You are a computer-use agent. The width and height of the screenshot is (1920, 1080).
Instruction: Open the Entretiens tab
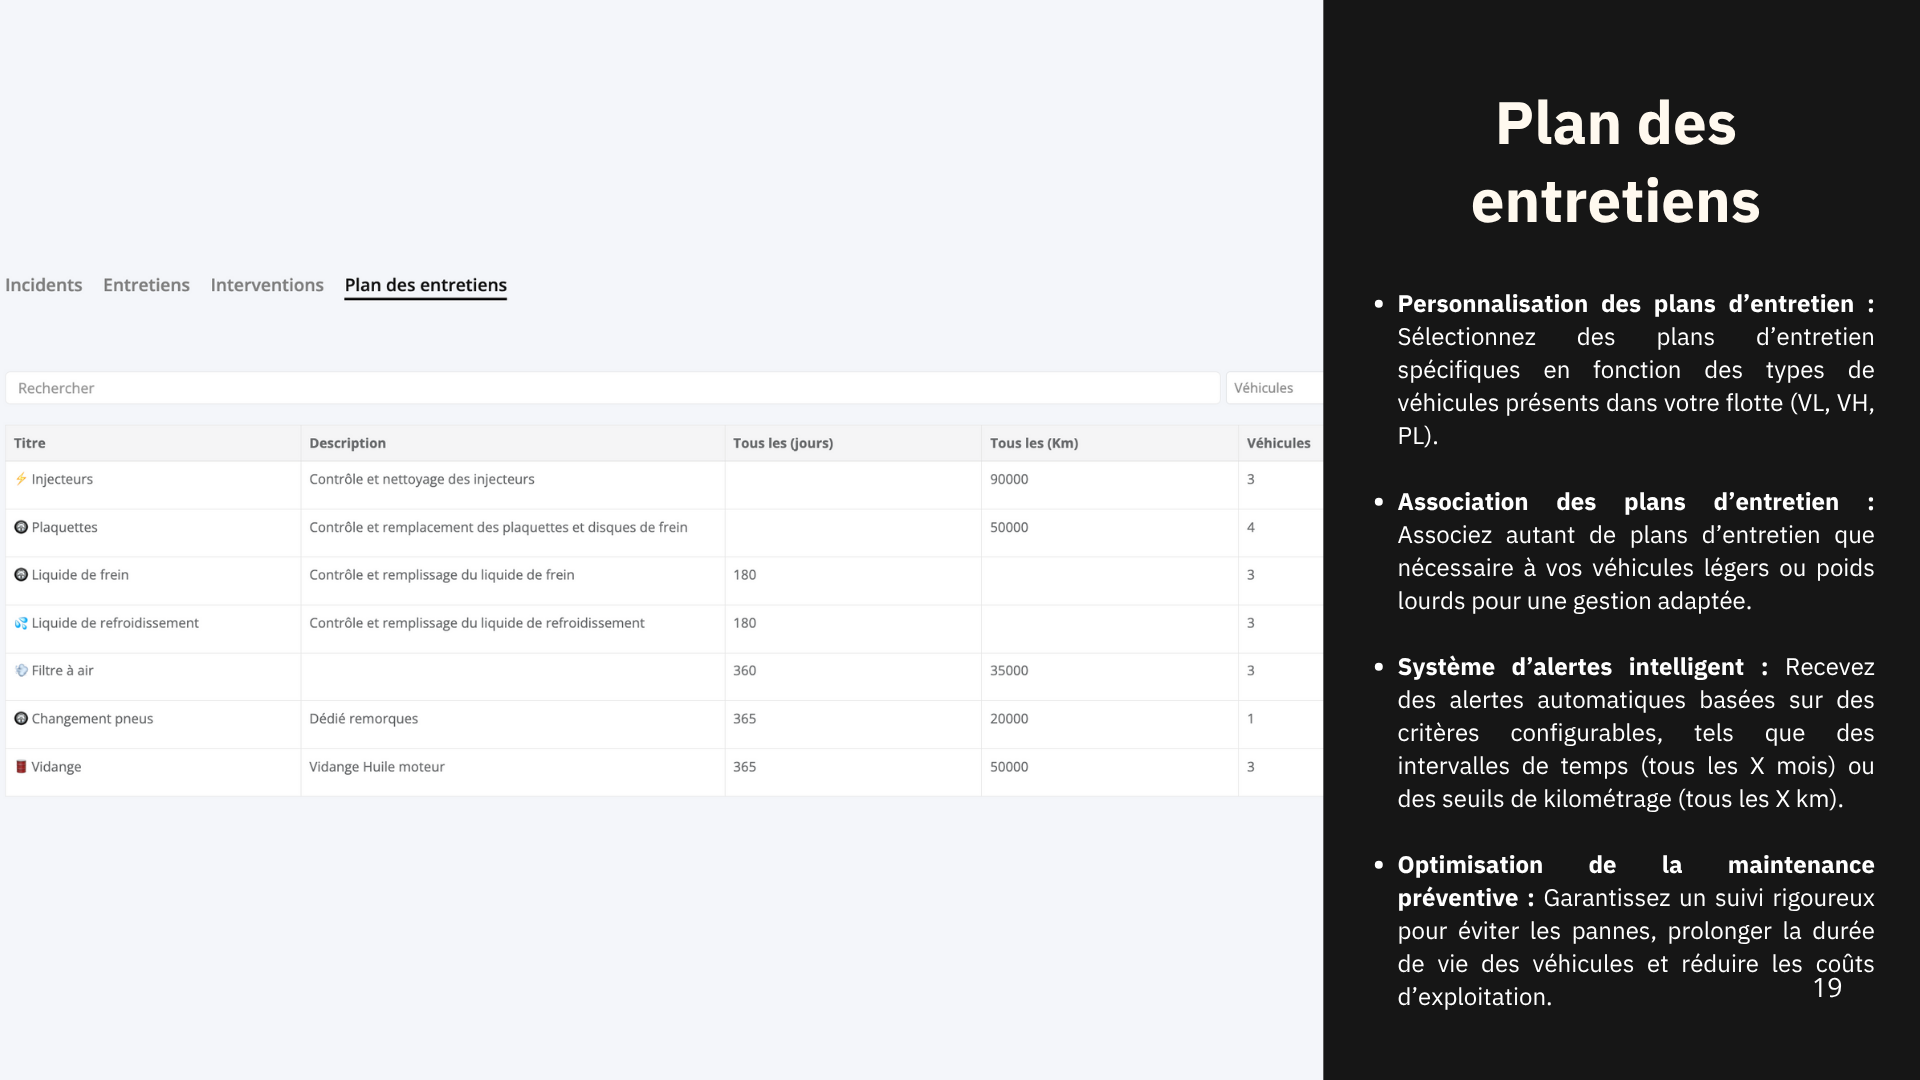click(x=146, y=285)
